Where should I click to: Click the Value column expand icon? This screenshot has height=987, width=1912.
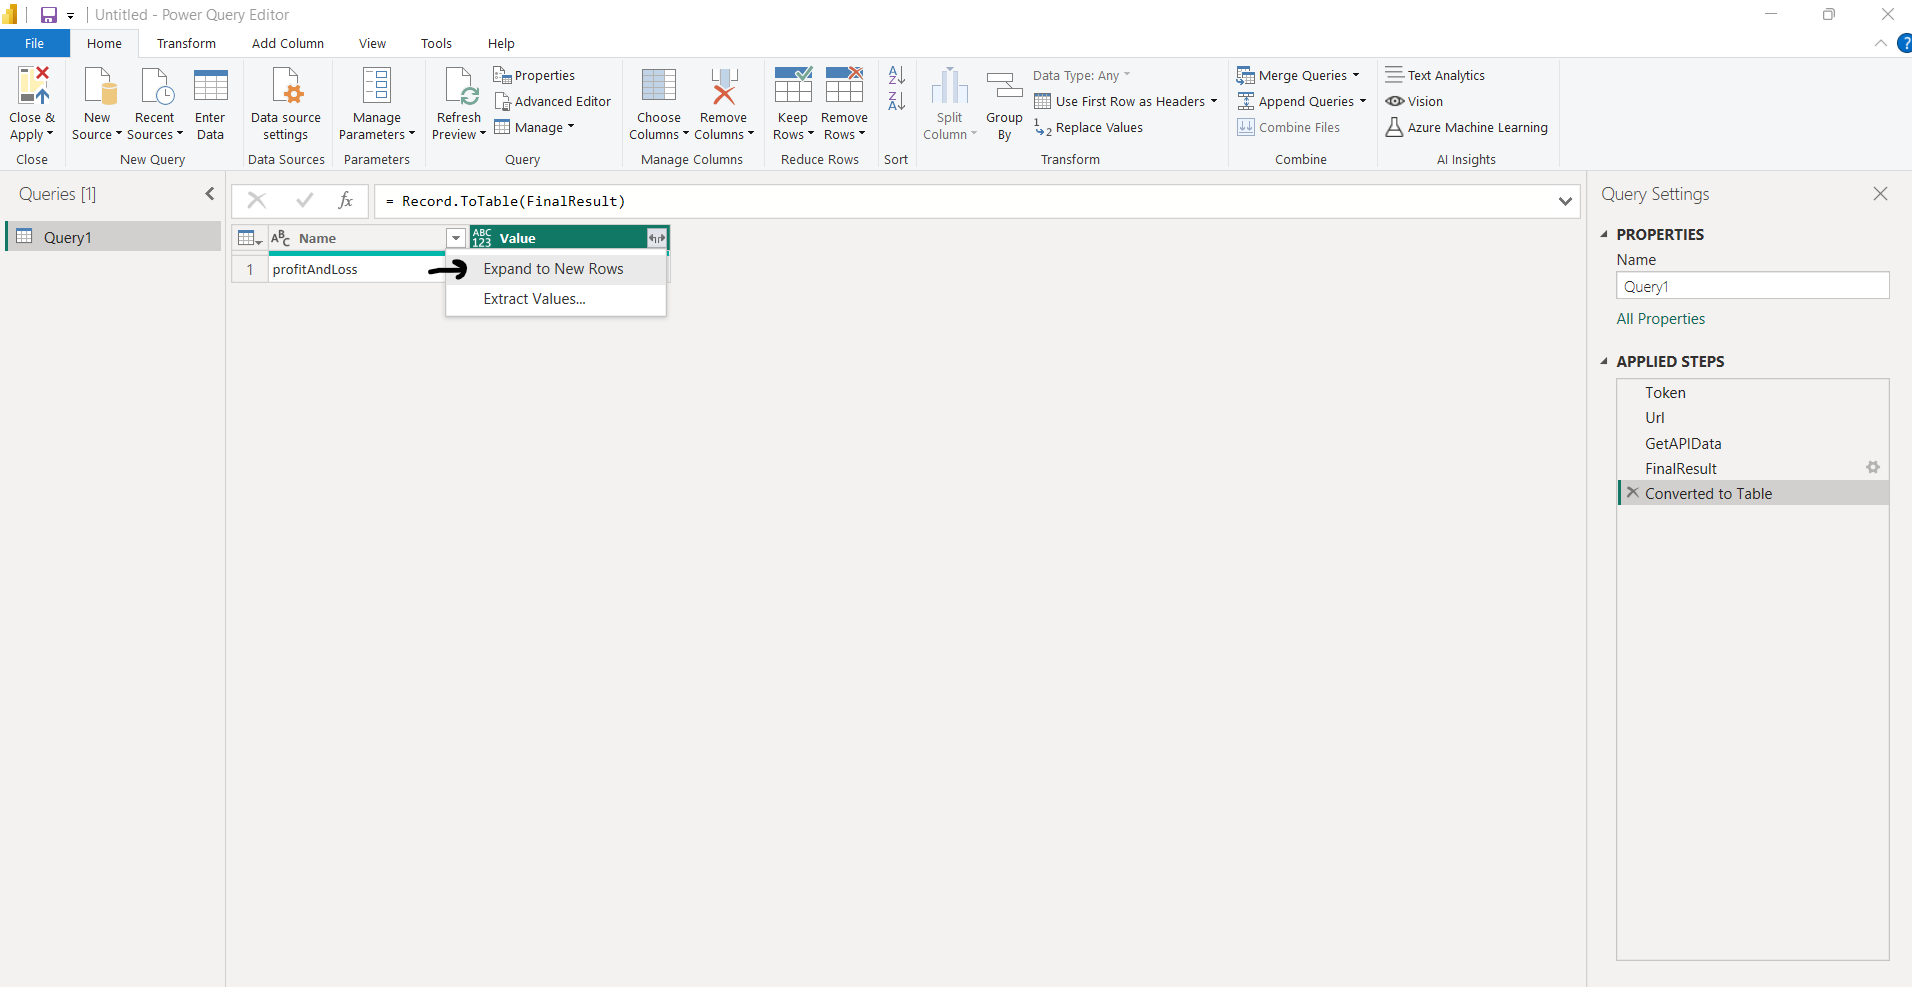coord(657,238)
